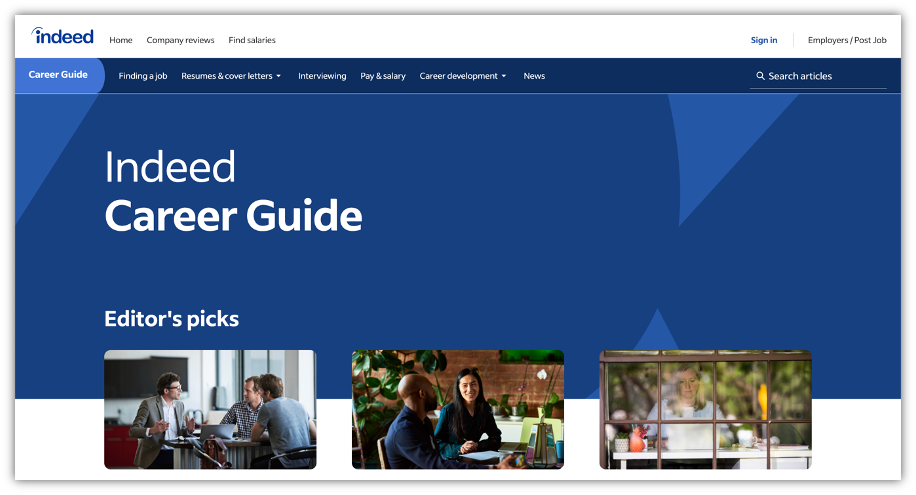Click the Indeed Career Guide hero title
The width and height of the screenshot is (916, 495).
pyautogui.click(x=233, y=192)
